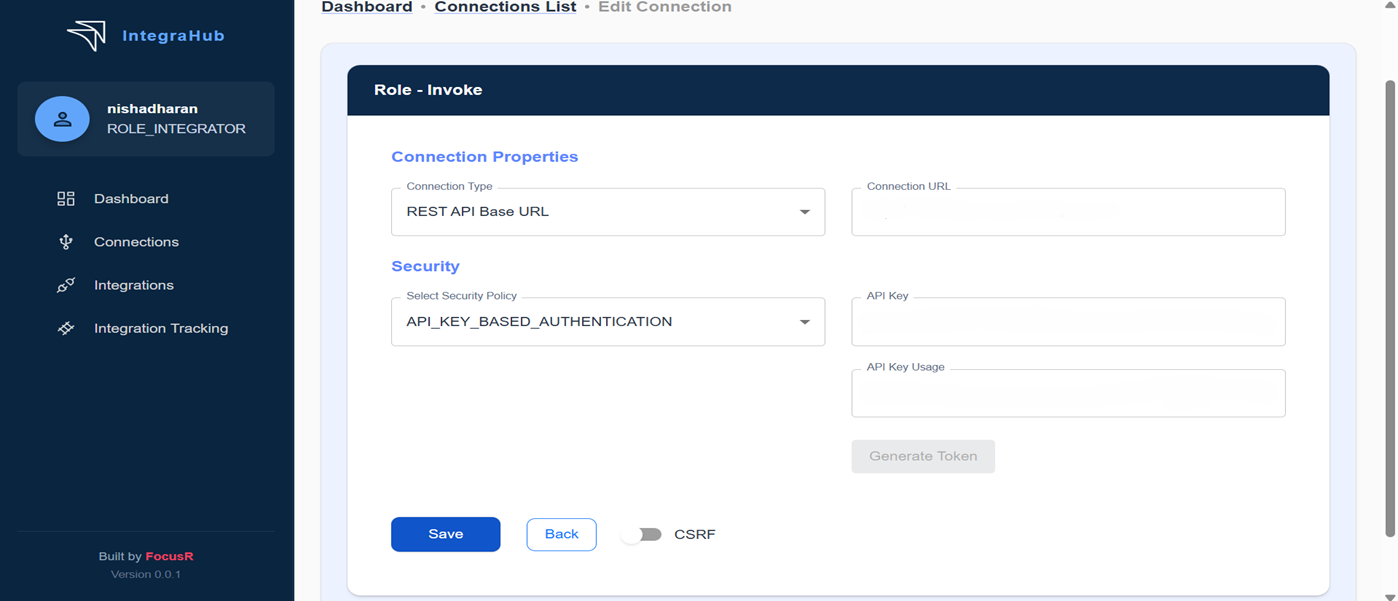Enable CSRF protection for this connection
The width and height of the screenshot is (1398, 601).
643,534
